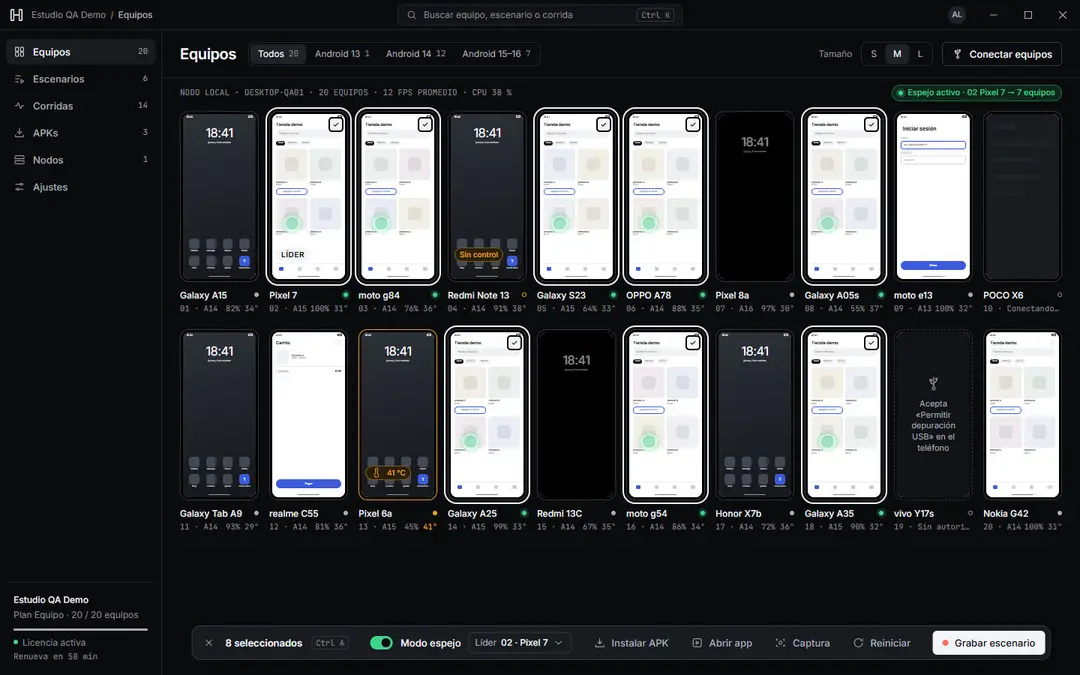Click the Ajustes sliders icon in sidebar
This screenshot has width=1080, height=675.
(19, 187)
